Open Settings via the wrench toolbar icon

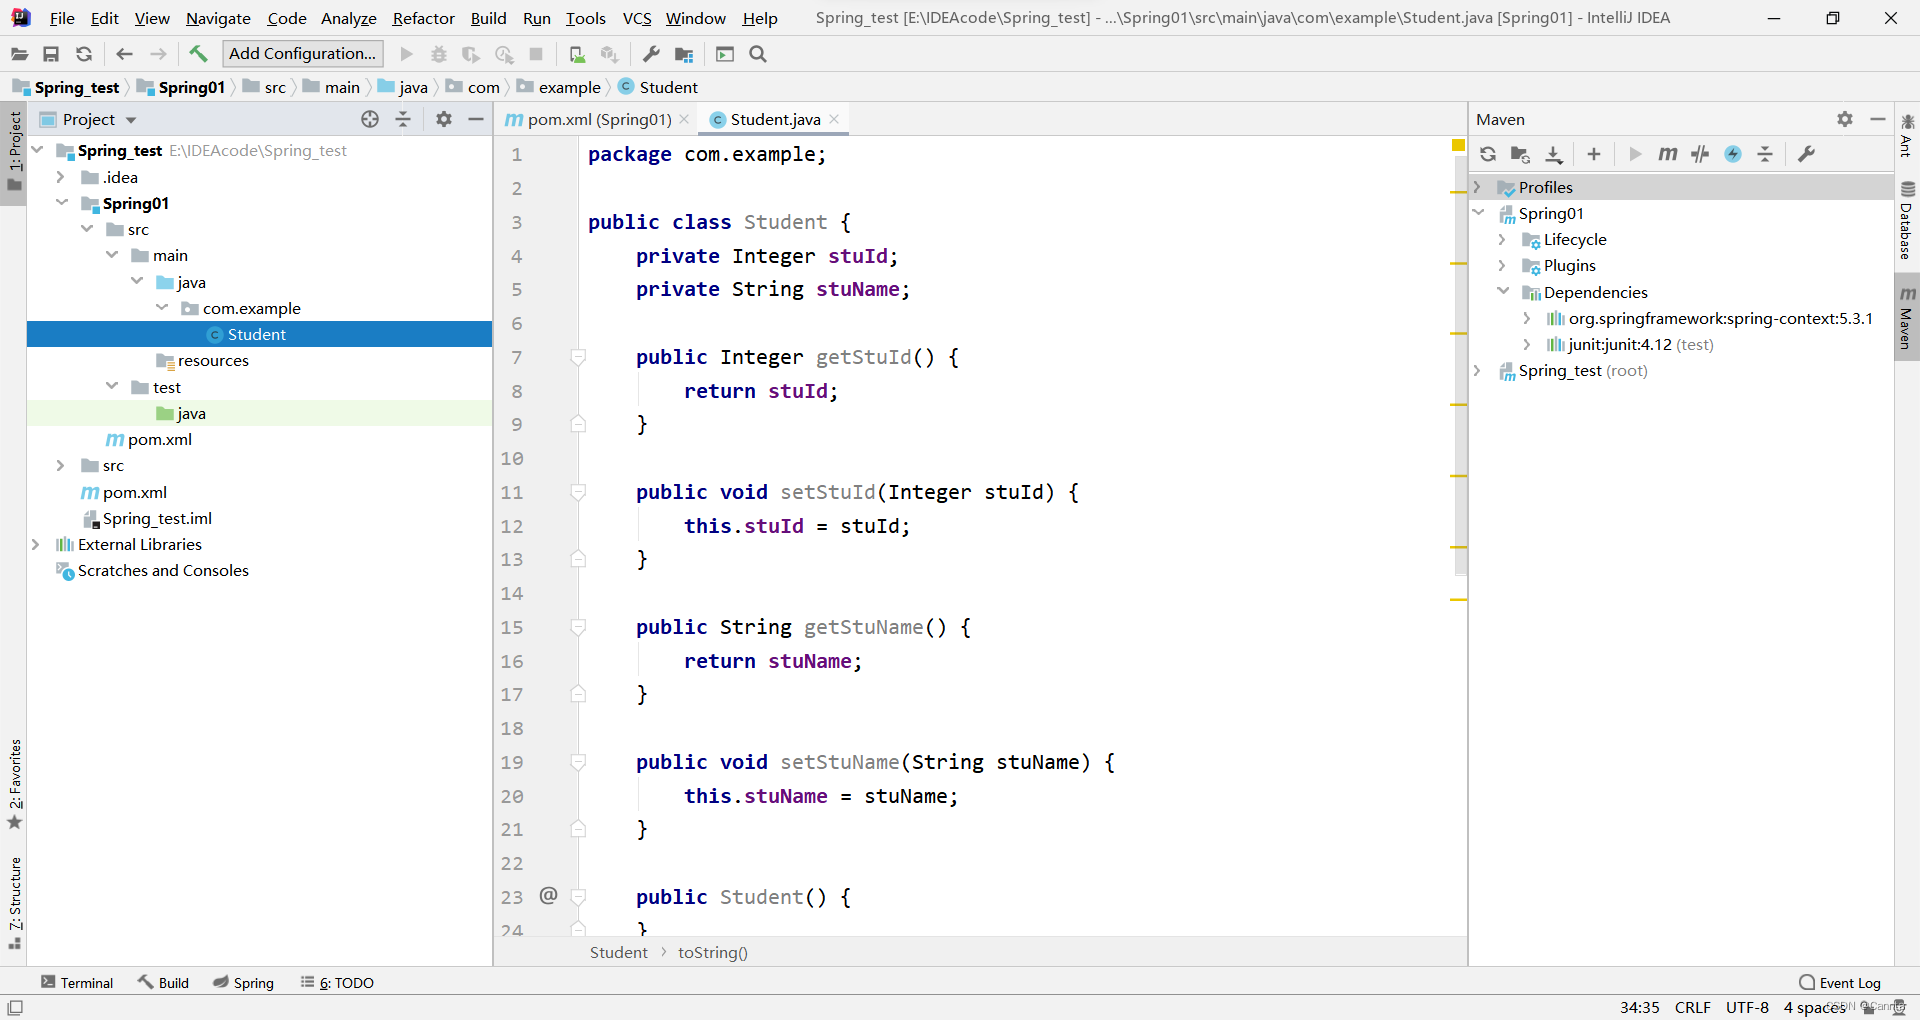651,54
